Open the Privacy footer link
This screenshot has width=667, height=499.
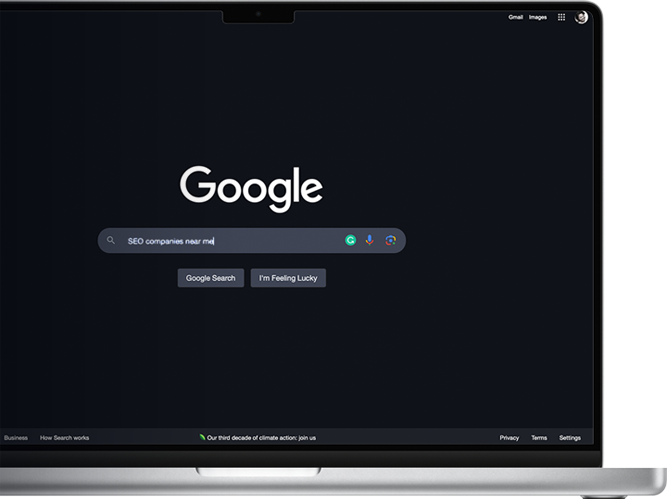[509, 438]
